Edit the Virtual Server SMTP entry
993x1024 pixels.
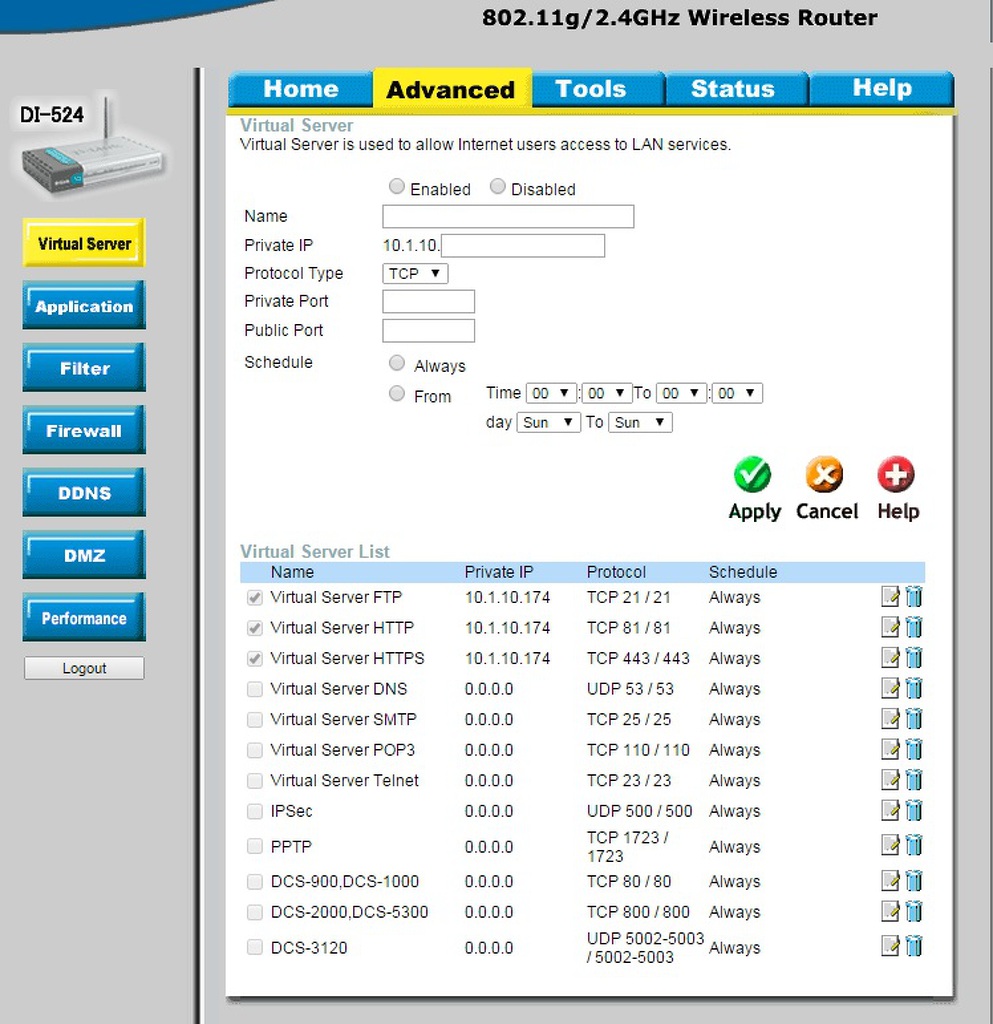click(x=890, y=718)
